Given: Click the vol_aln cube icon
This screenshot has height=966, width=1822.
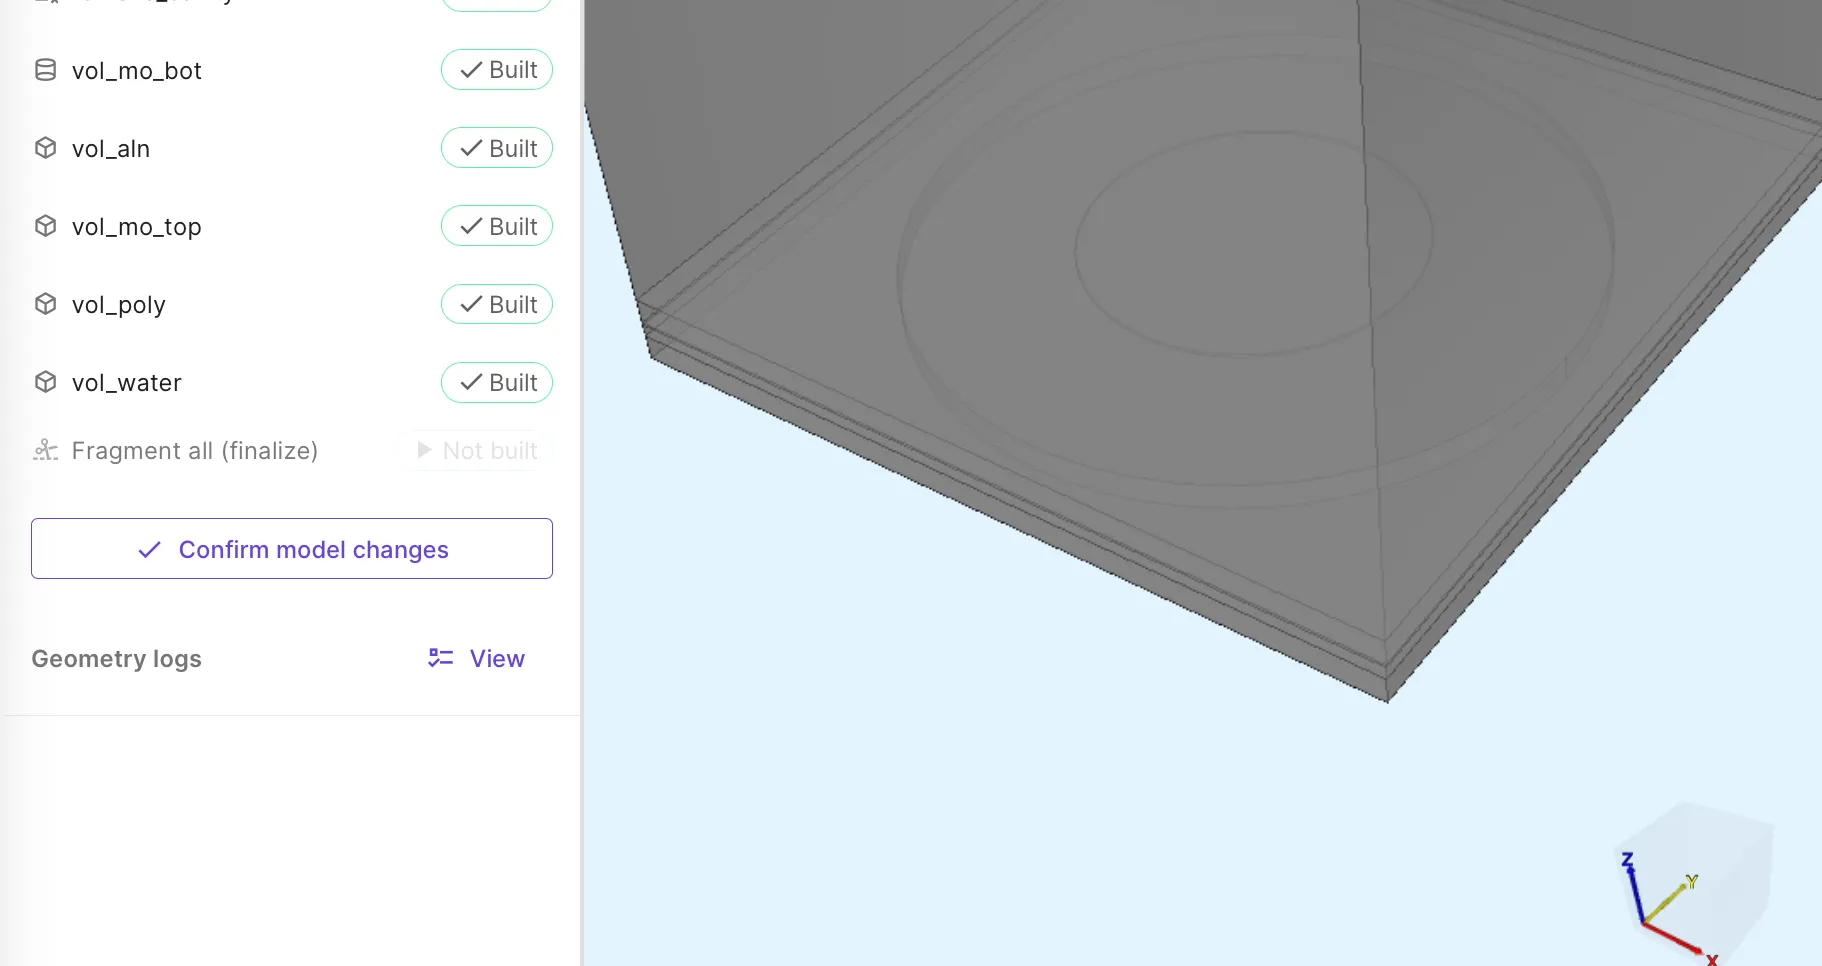Looking at the screenshot, I should (46, 148).
